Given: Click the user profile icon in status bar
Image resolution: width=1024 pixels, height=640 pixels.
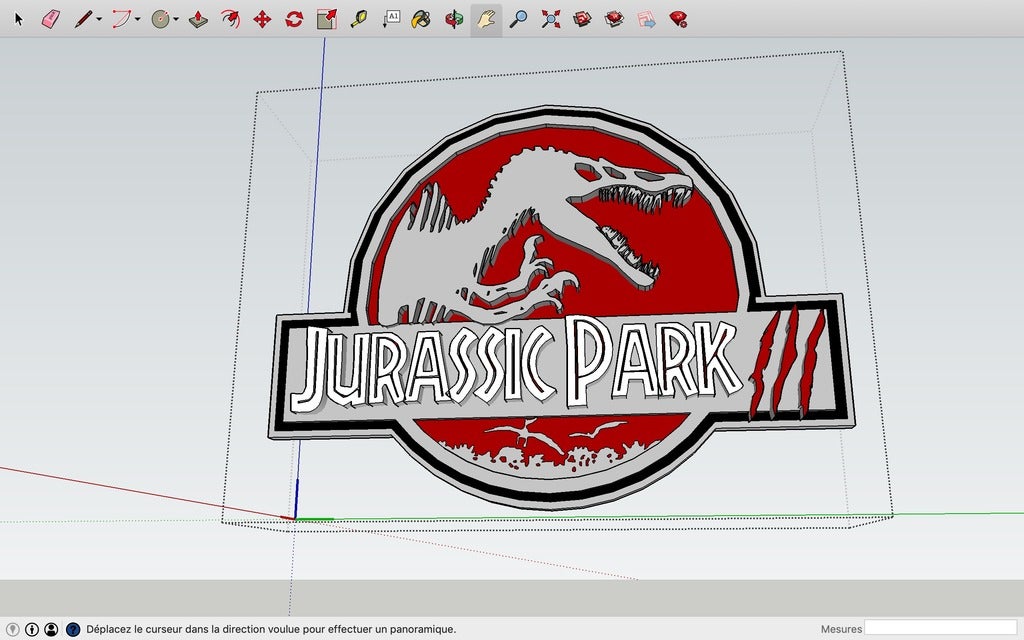Looking at the screenshot, I should [51, 629].
